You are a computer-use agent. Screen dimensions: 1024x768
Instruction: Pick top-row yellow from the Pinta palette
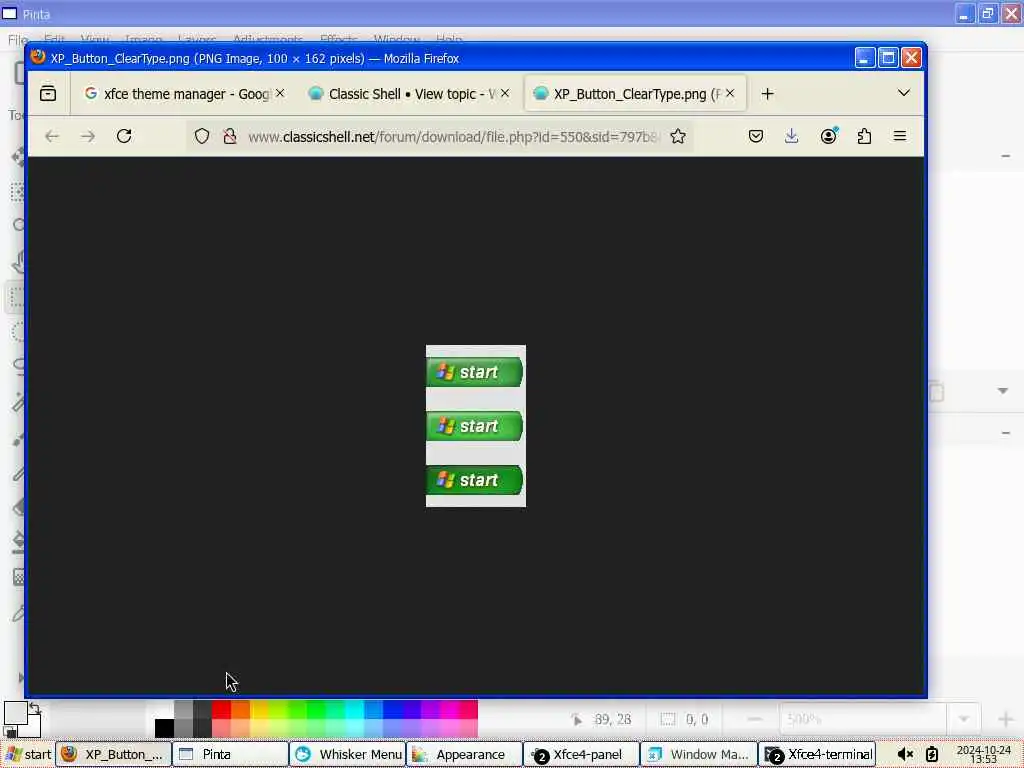tap(259, 709)
